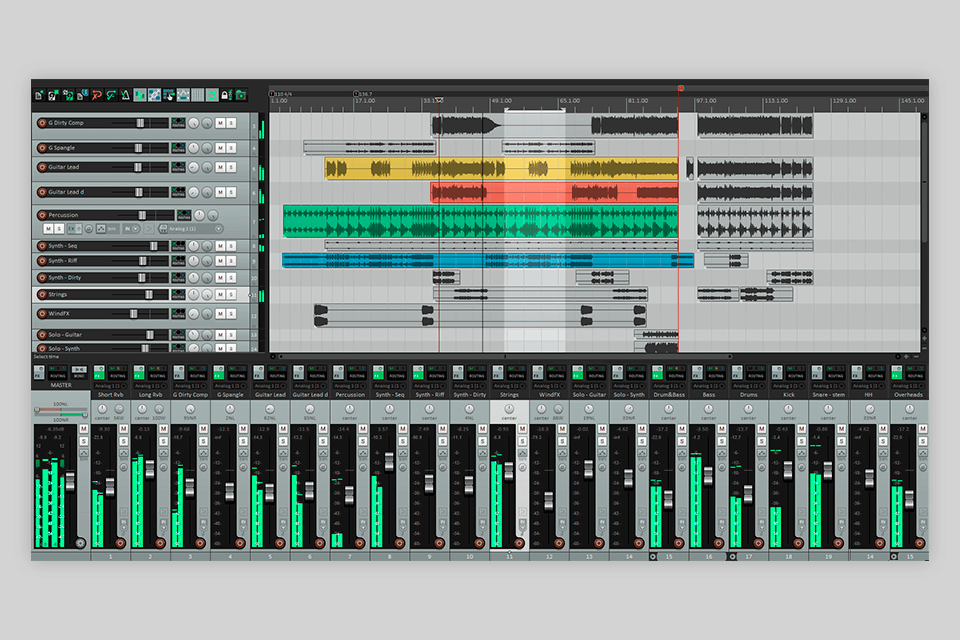960x640 pixels.
Task: Click MASTER output settings gear icon
Action: coord(80,543)
